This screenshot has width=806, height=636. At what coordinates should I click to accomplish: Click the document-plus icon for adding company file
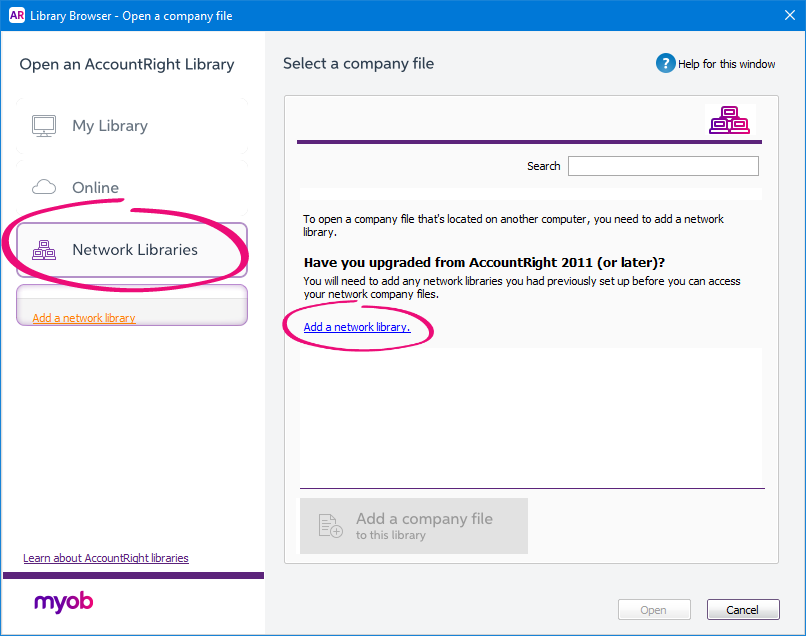330,526
